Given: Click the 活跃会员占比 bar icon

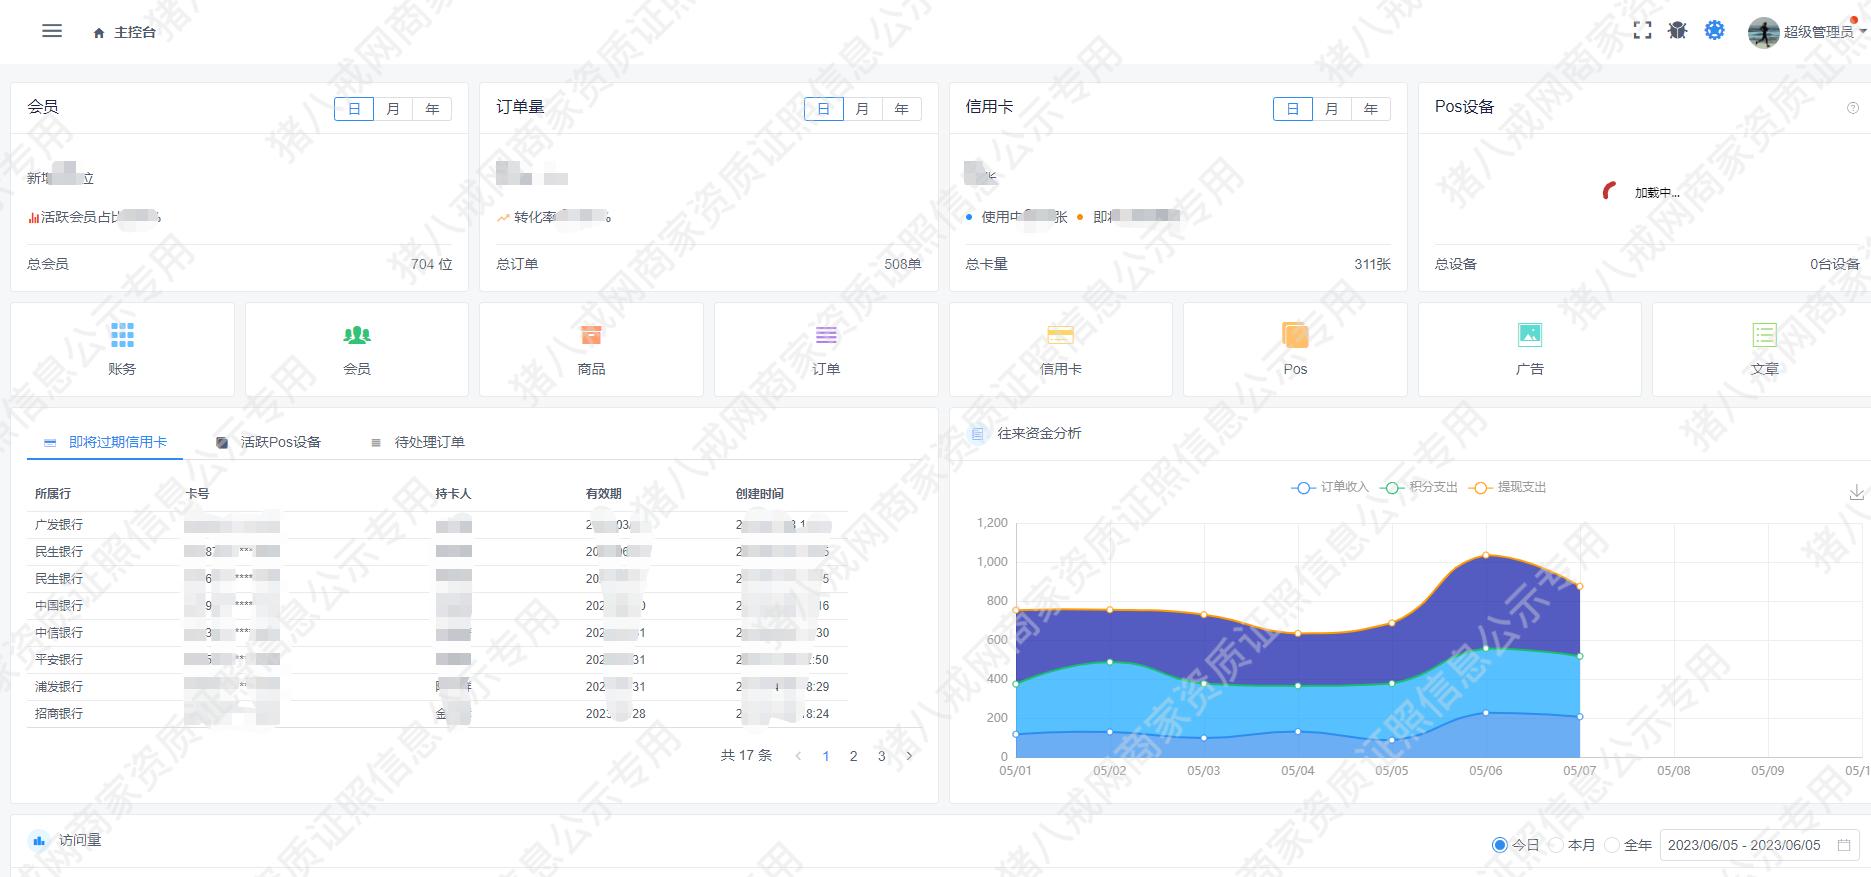Looking at the screenshot, I should (33, 217).
